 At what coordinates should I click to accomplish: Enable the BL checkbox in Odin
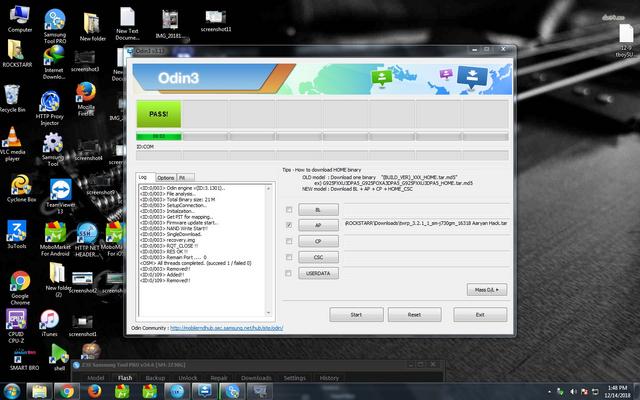click(289, 210)
